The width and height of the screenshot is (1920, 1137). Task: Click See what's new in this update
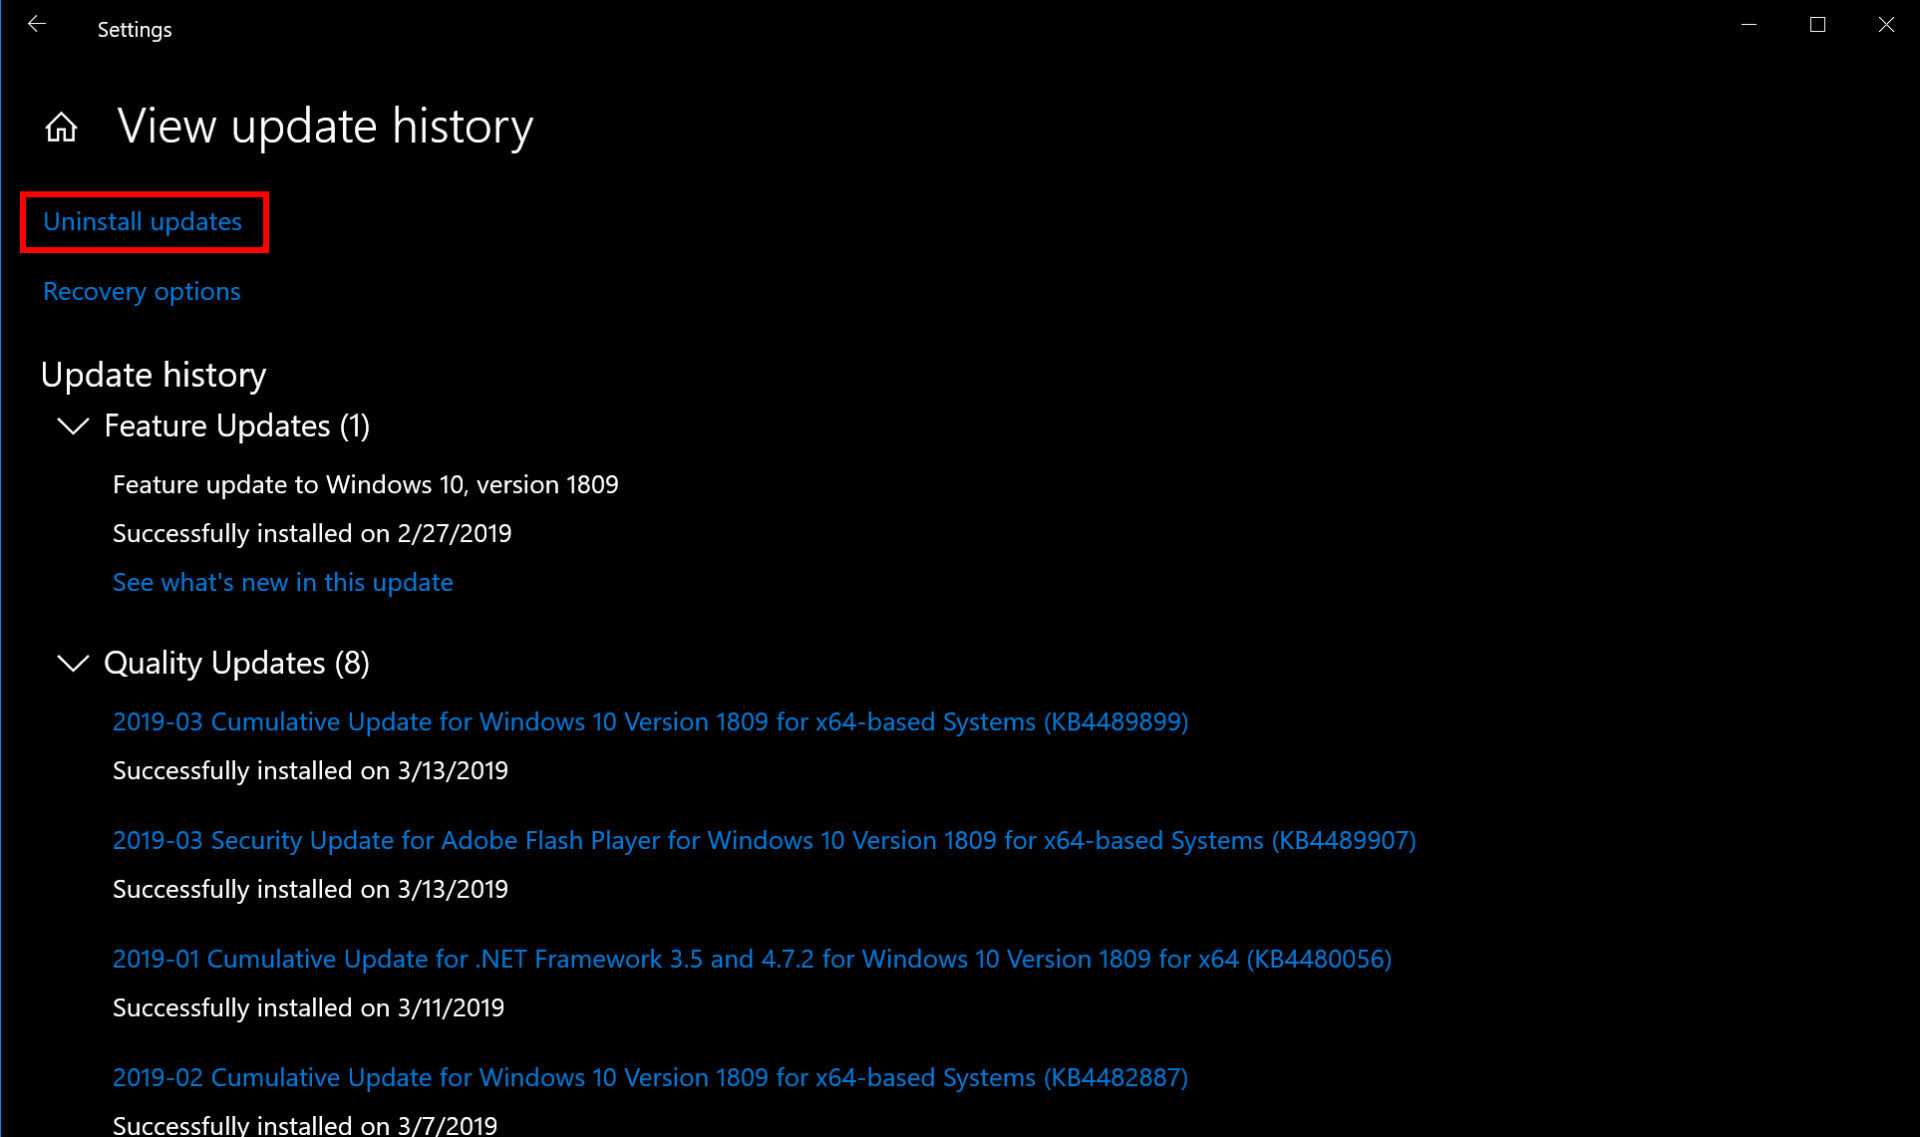(283, 581)
